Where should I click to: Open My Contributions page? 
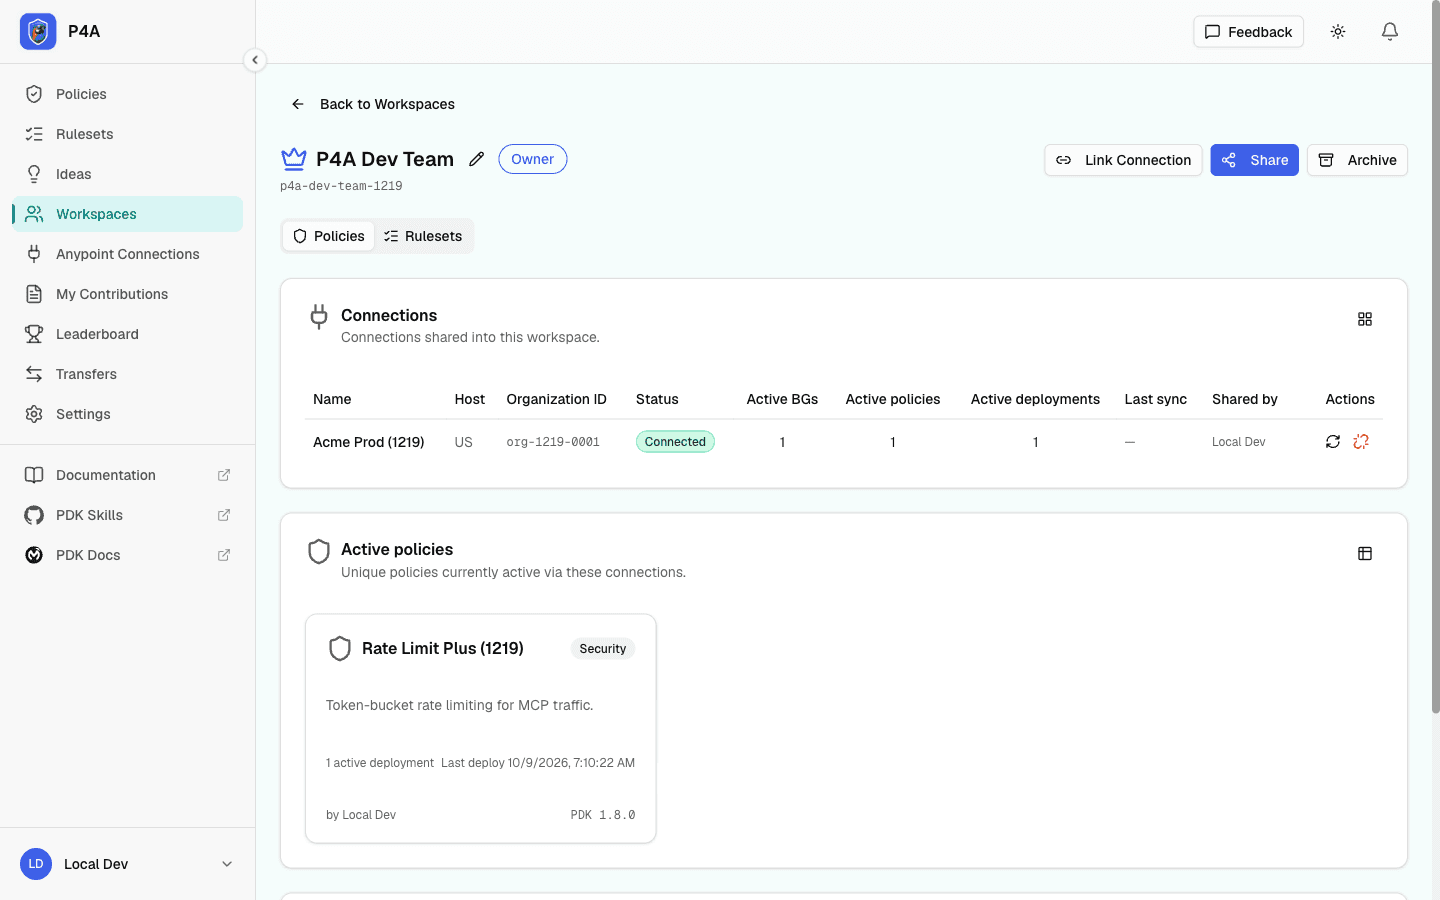point(128,294)
